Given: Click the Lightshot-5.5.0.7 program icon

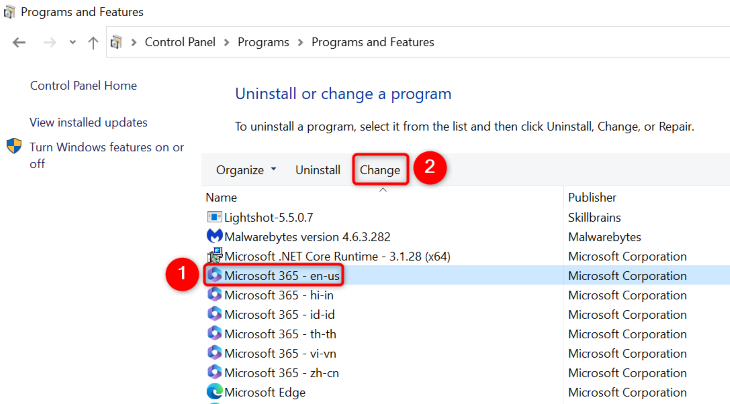Looking at the screenshot, I should (214, 217).
